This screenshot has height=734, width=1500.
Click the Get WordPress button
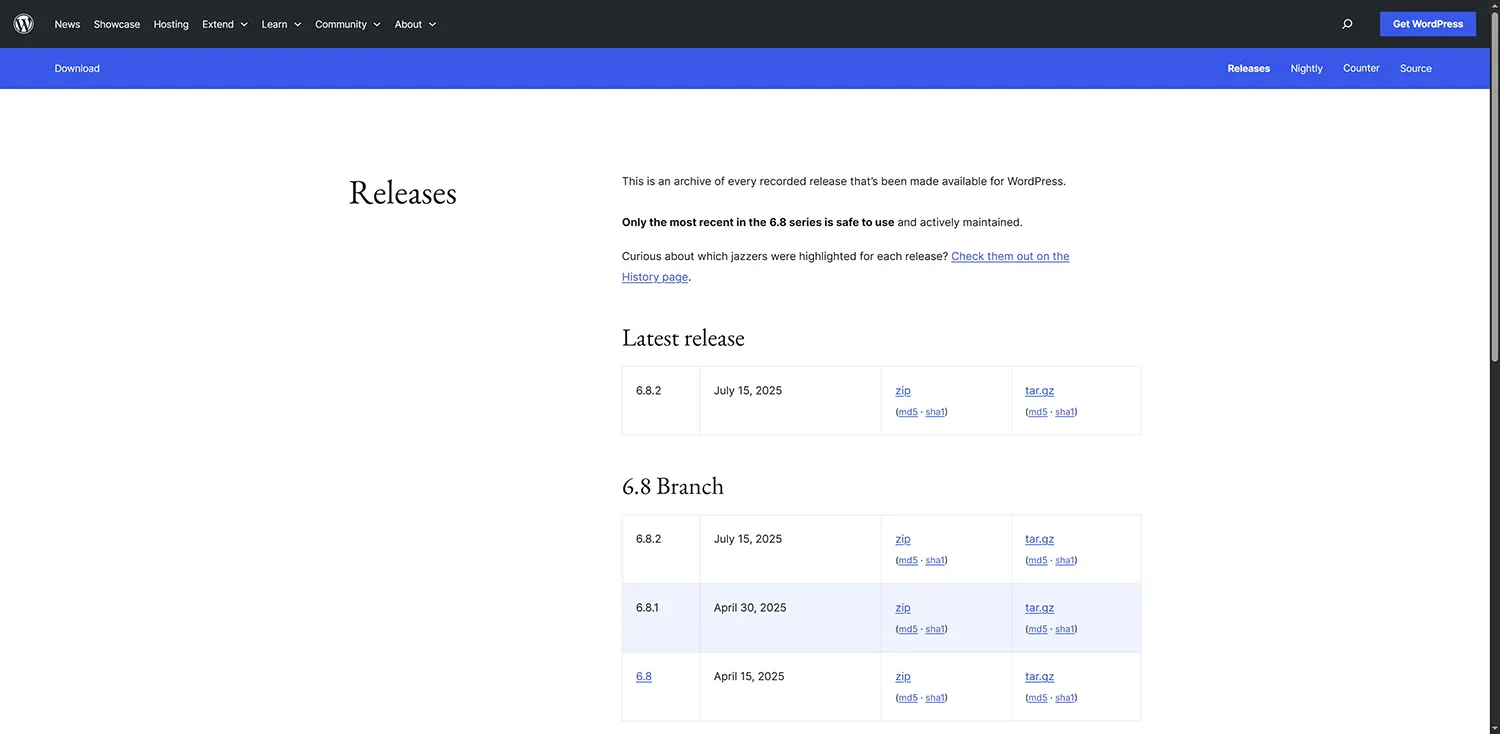point(1427,23)
